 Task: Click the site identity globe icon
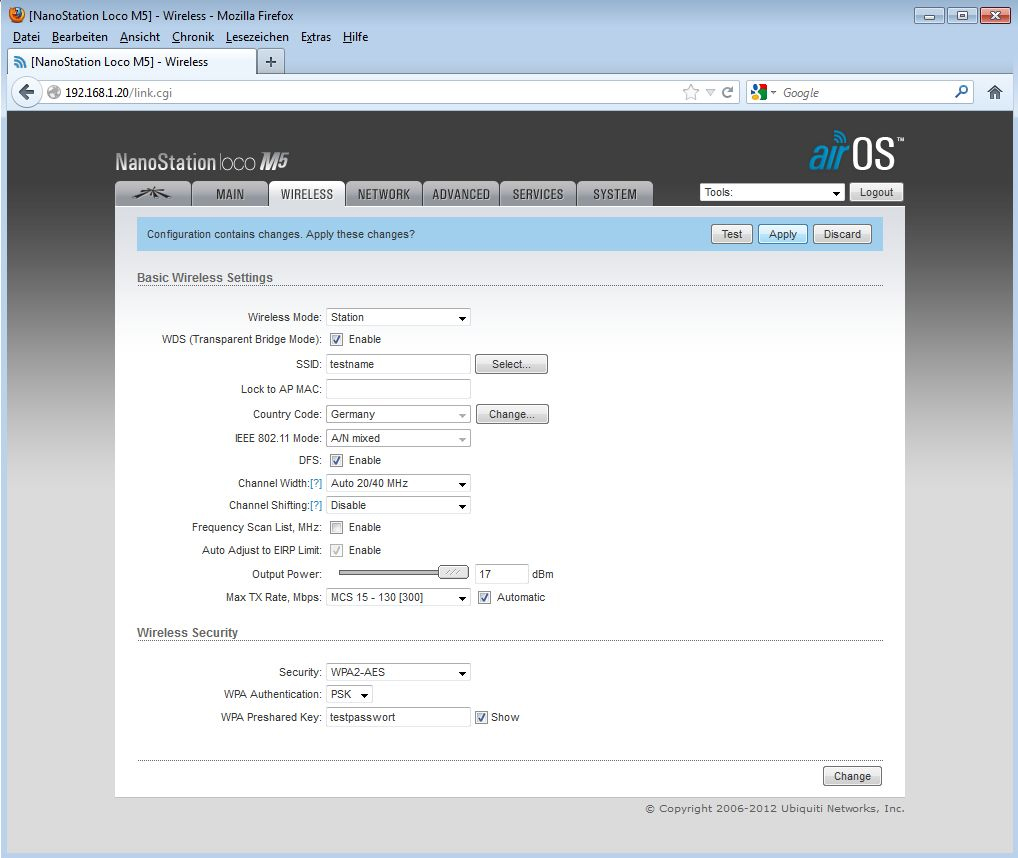tap(54, 92)
